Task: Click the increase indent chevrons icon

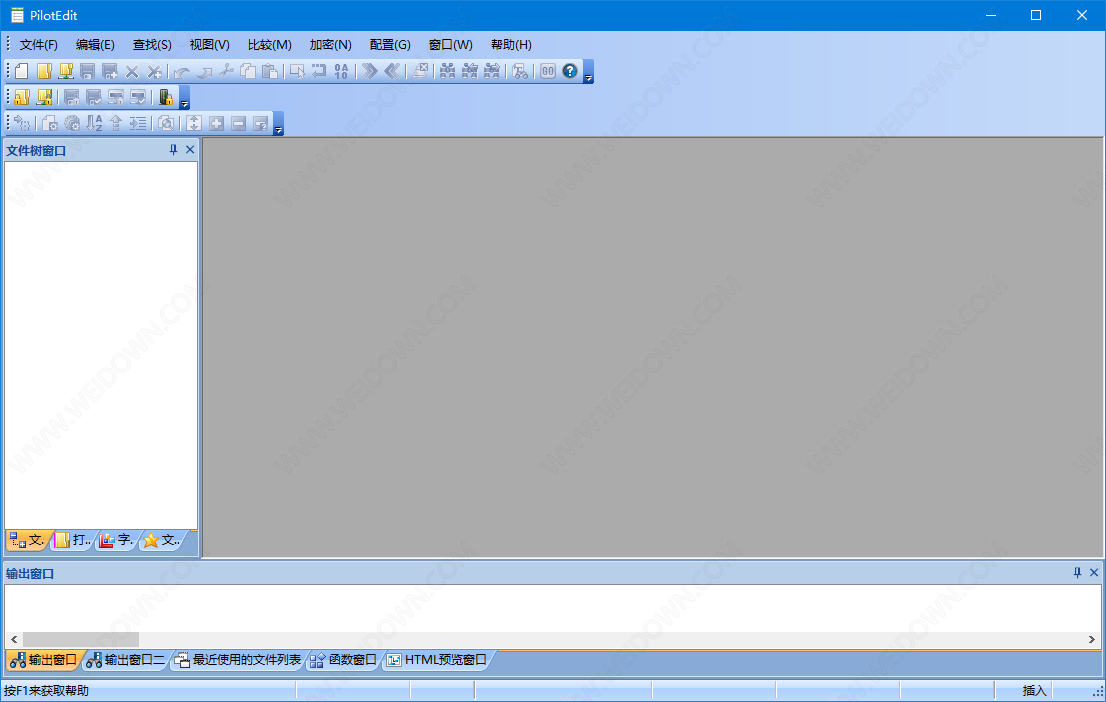Action: [370, 71]
